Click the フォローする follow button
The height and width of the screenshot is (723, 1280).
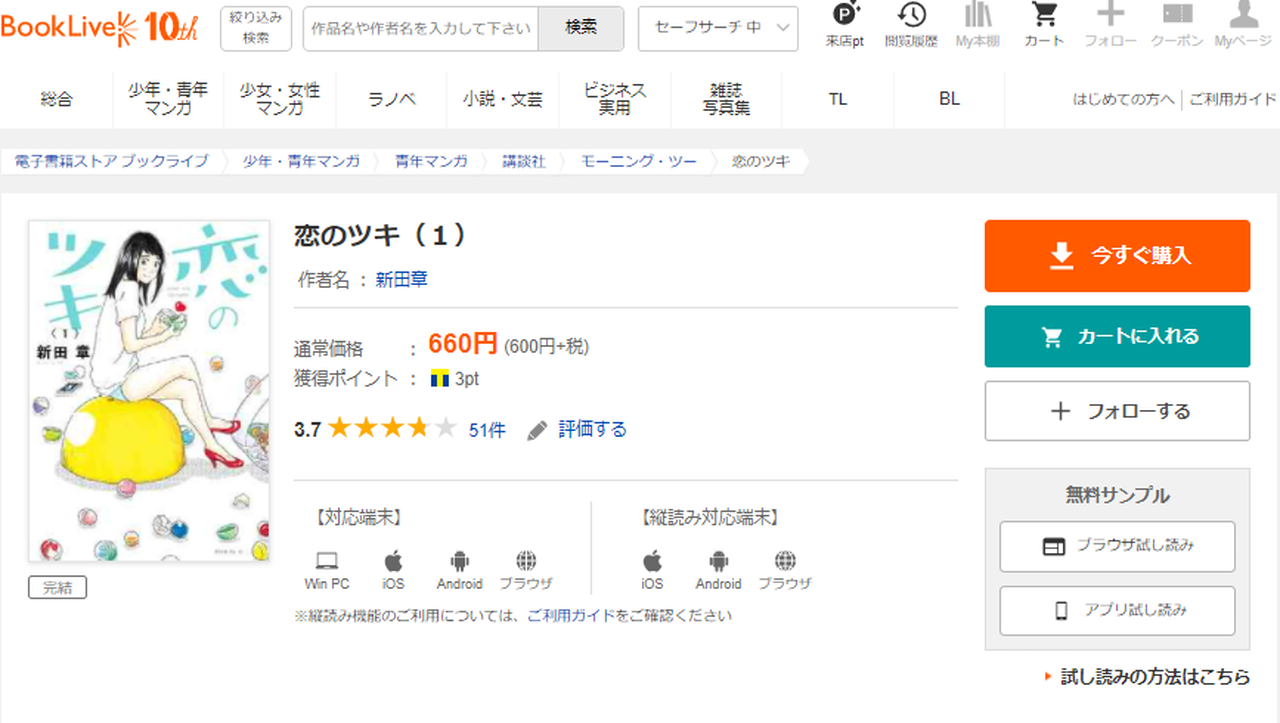click(x=1117, y=411)
